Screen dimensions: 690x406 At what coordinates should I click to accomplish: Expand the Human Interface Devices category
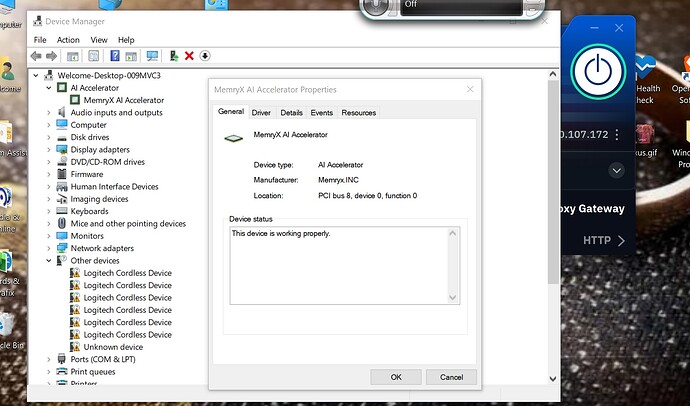[49, 187]
